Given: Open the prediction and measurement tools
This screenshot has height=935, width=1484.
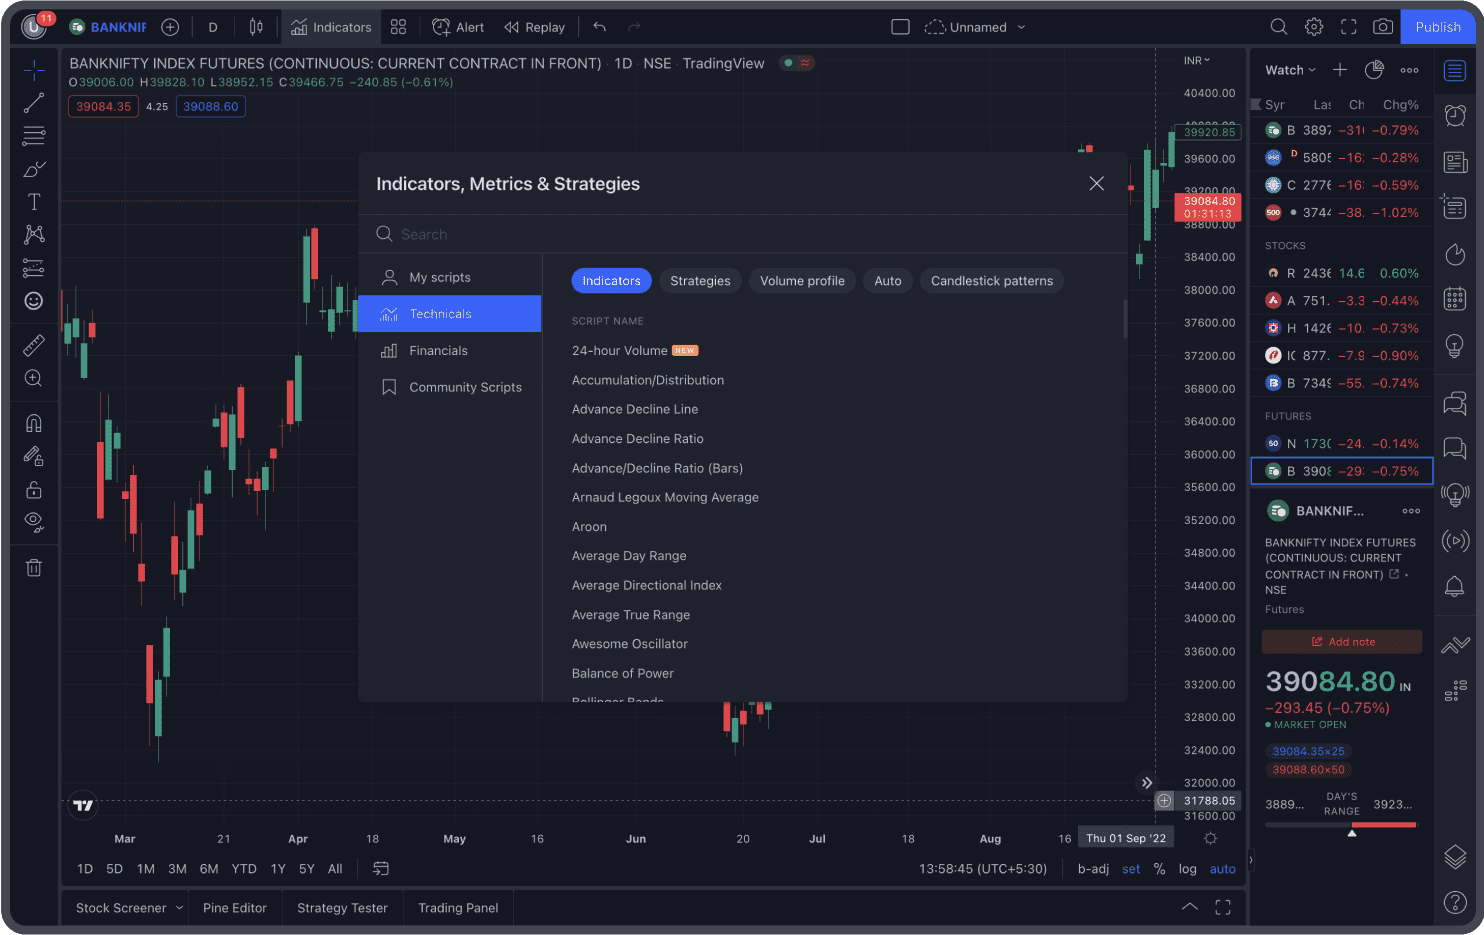Looking at the screenshot, I should 34,268.
